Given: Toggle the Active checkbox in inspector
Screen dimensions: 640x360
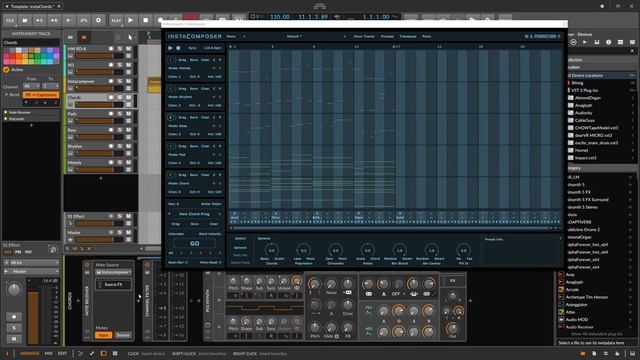Looking at the screenshot, I should 6,70.
